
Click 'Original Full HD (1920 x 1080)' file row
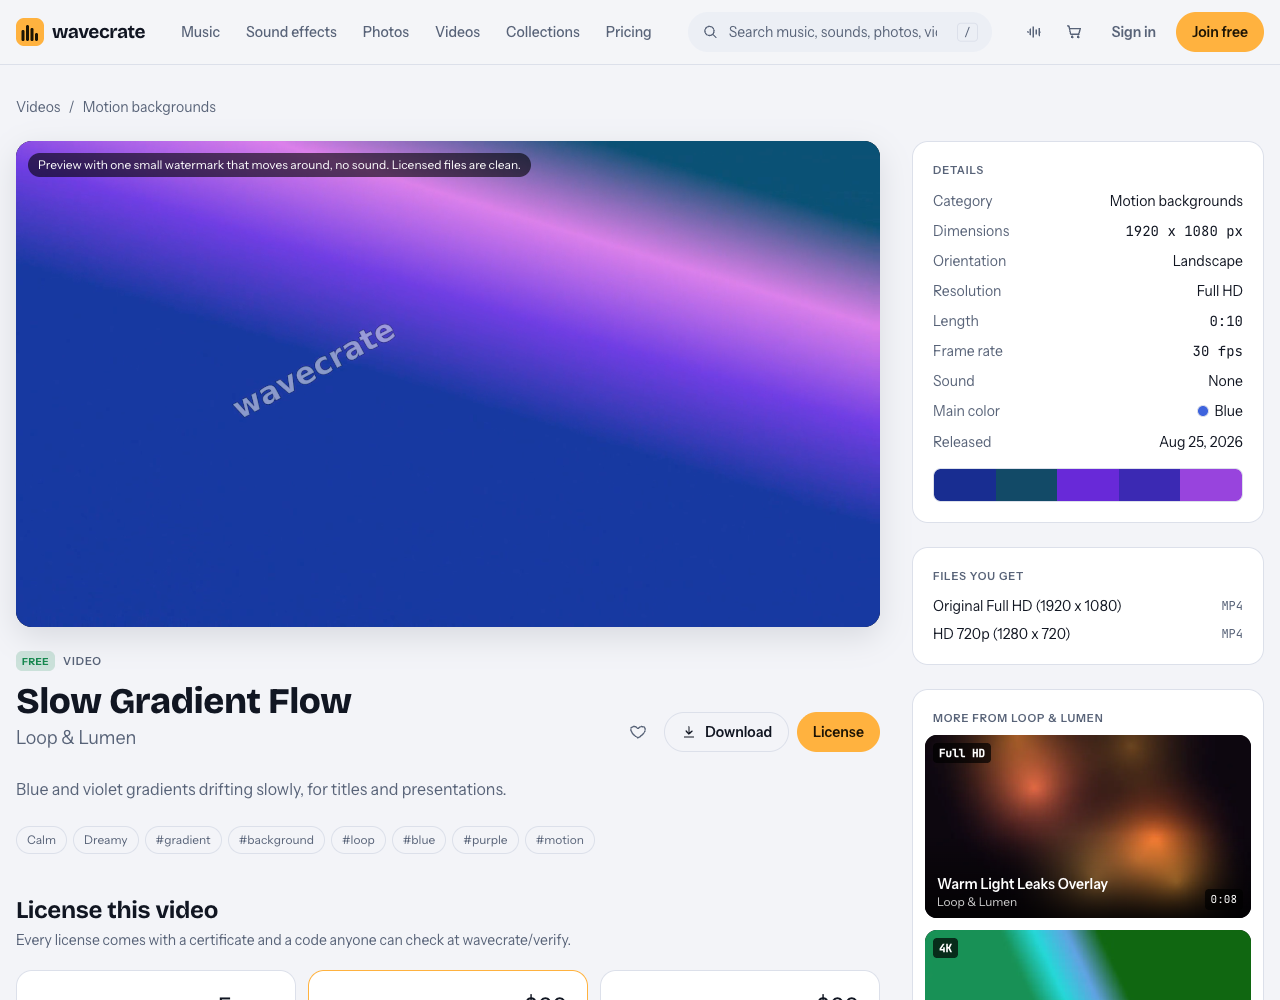click(x=1088, y=606)
